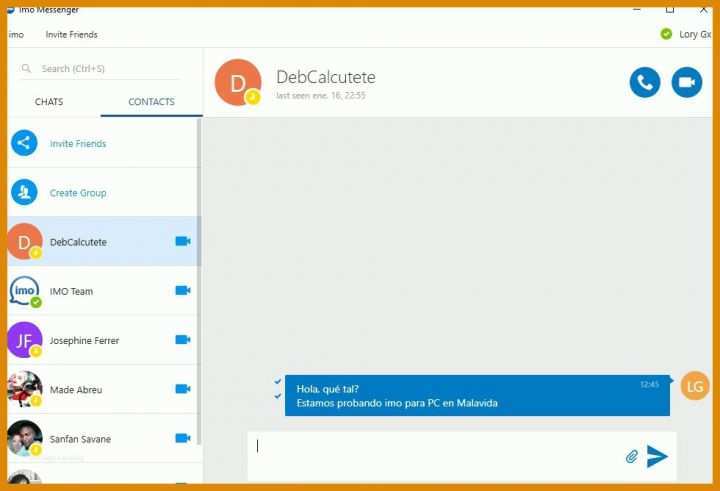The image size is (720, 491).
Task: Switch to the CHATS tab
Action: (49, 102)
